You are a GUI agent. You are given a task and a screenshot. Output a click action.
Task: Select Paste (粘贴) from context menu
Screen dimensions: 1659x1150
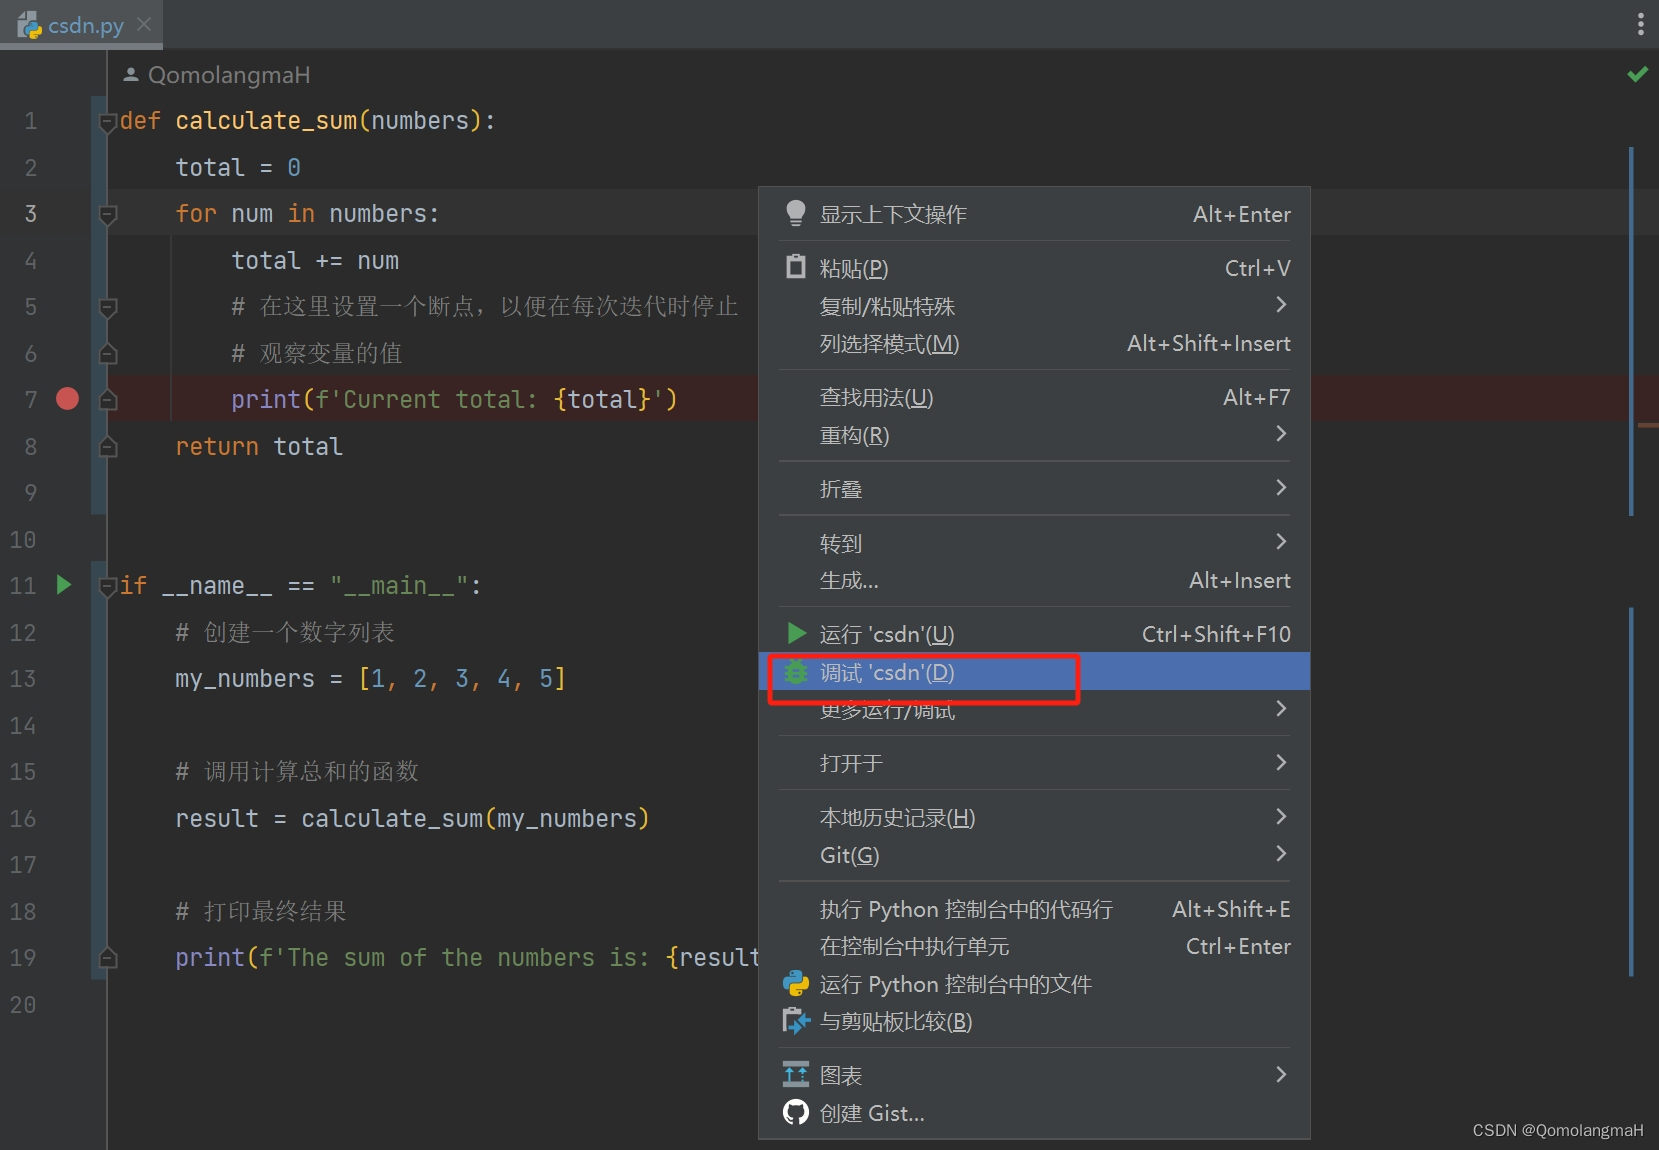tap(1034, 268)
